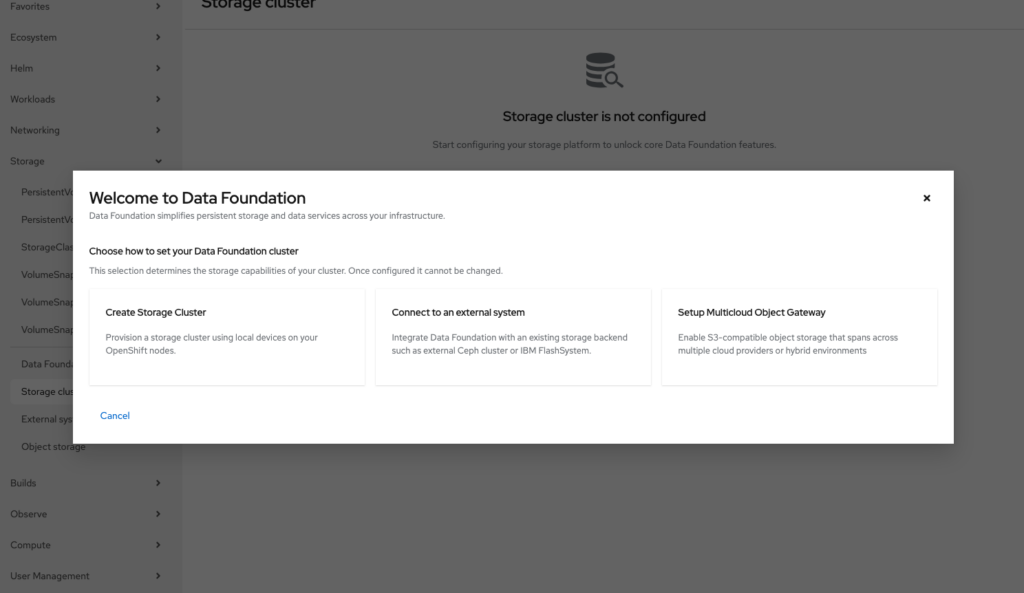Choose Connect to an external system card
This screenshot has width=1024, height=593.
tap(513, 337)
